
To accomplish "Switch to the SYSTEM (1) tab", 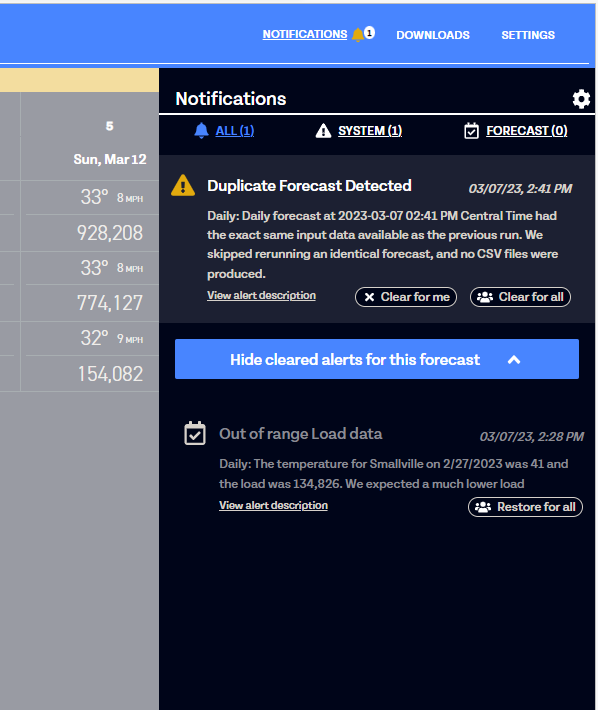I will tap(370, 131).
